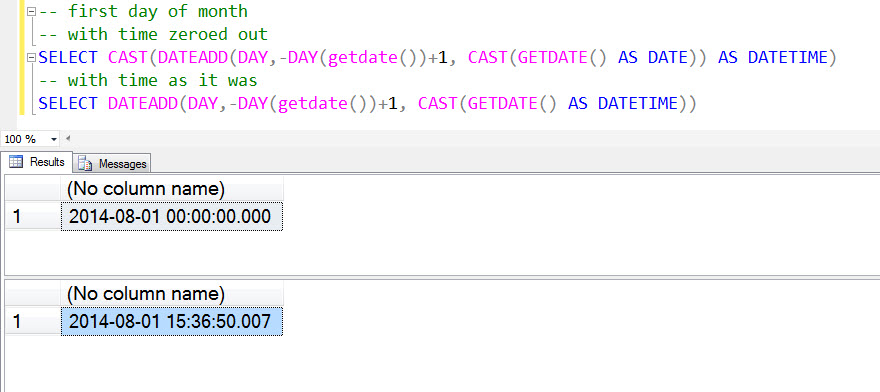This screenshot has width=880, height=392.
Task: Click the Messages tab page icon
Action: (85, 163)
